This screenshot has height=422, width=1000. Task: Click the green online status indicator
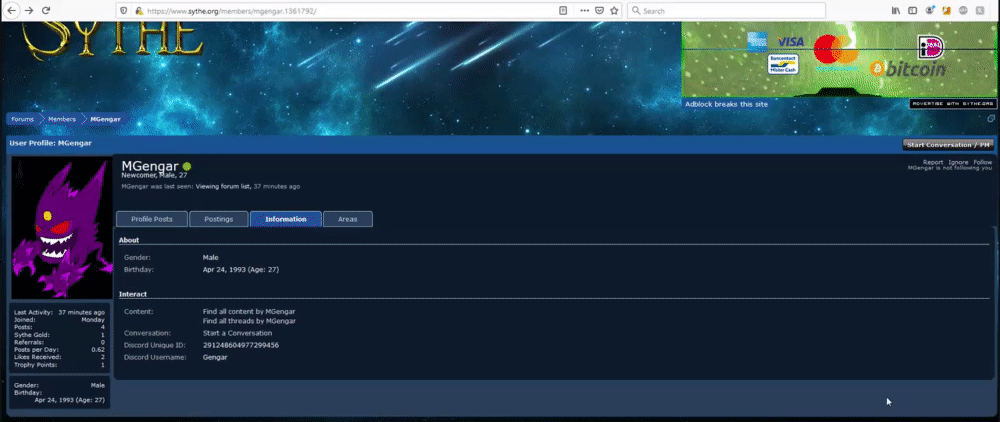(187, 166)
